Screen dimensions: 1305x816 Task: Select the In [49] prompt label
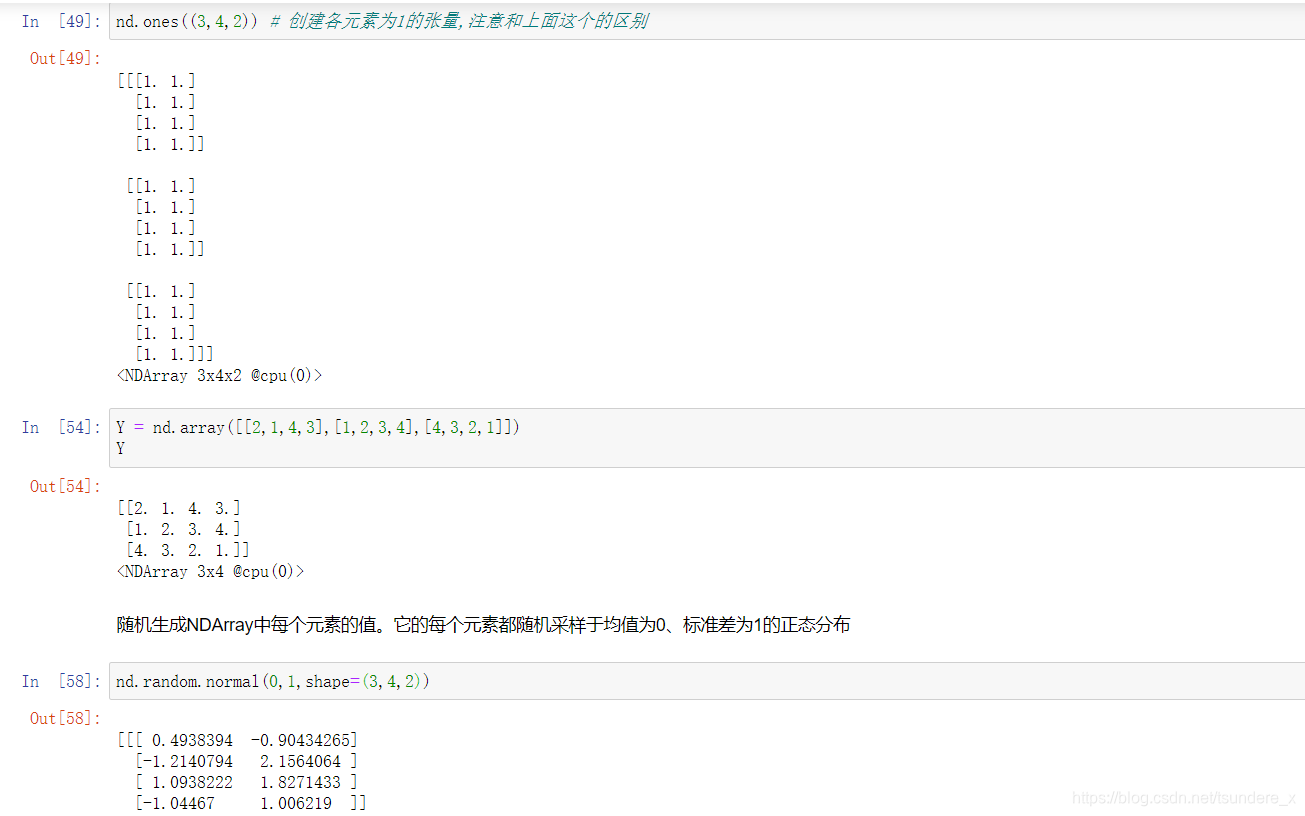(x=61, y=21)
